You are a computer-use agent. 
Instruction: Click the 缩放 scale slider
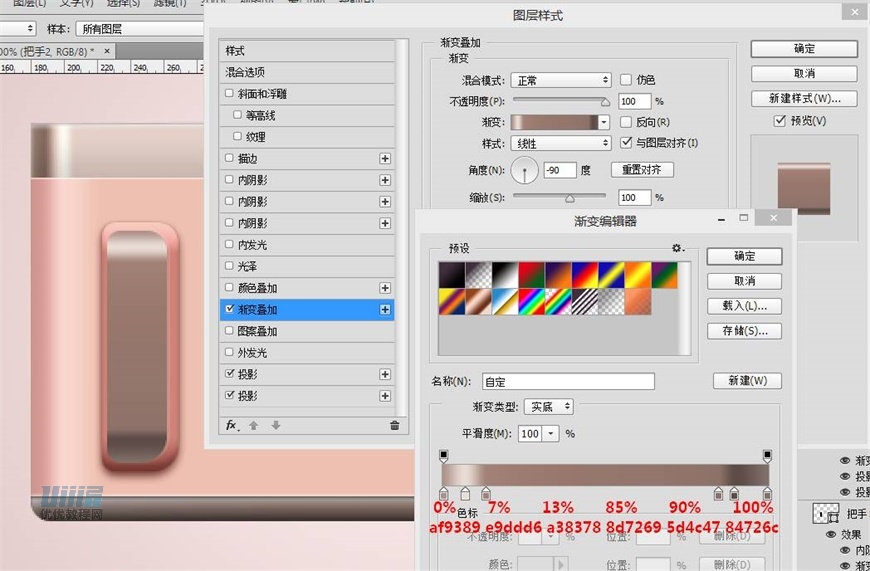559,197
